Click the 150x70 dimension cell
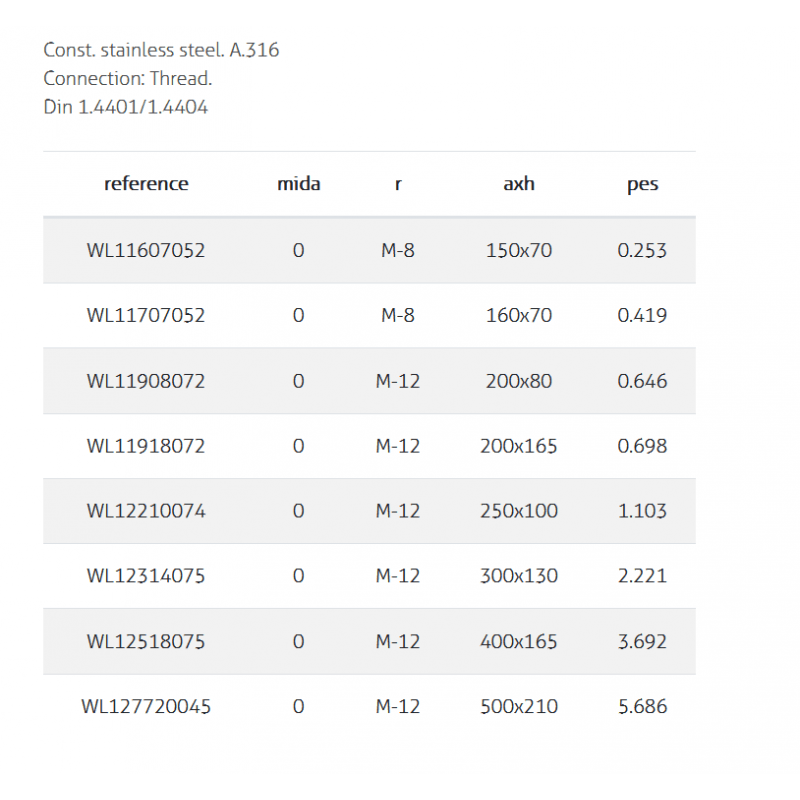Viewport: 800px width, 800px height. 518,250
